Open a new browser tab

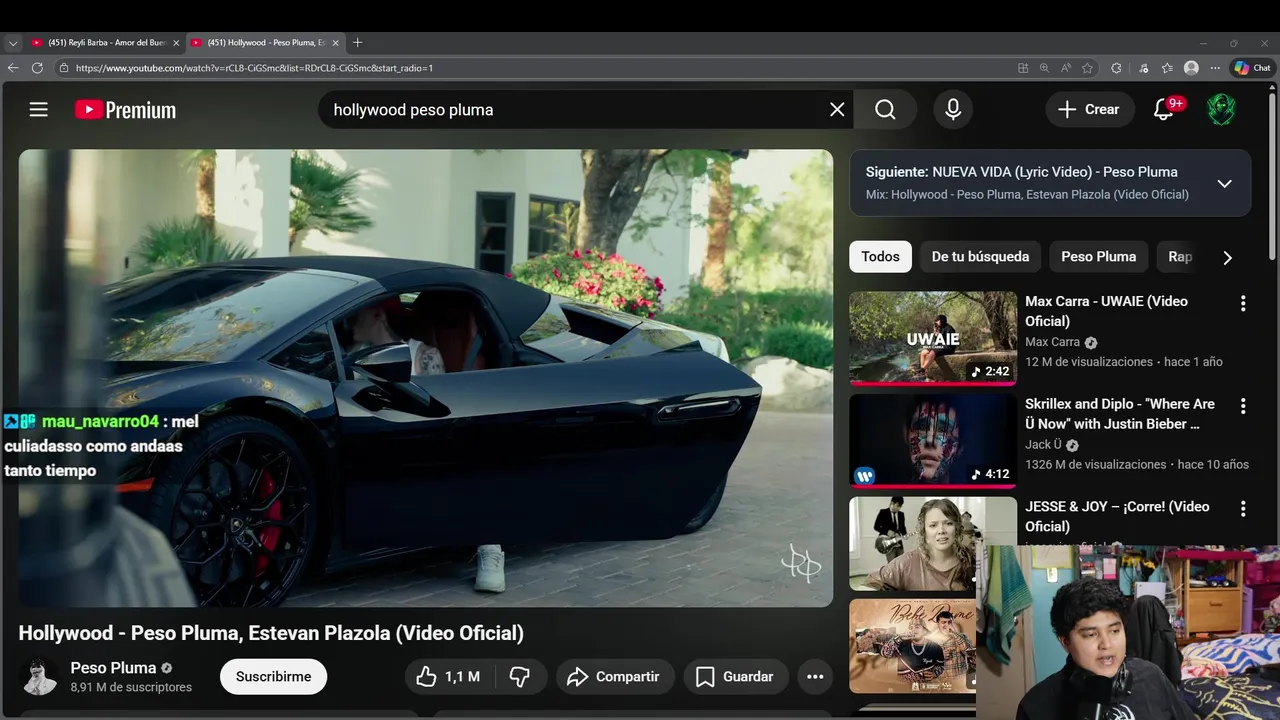click(x=357, y=43)
